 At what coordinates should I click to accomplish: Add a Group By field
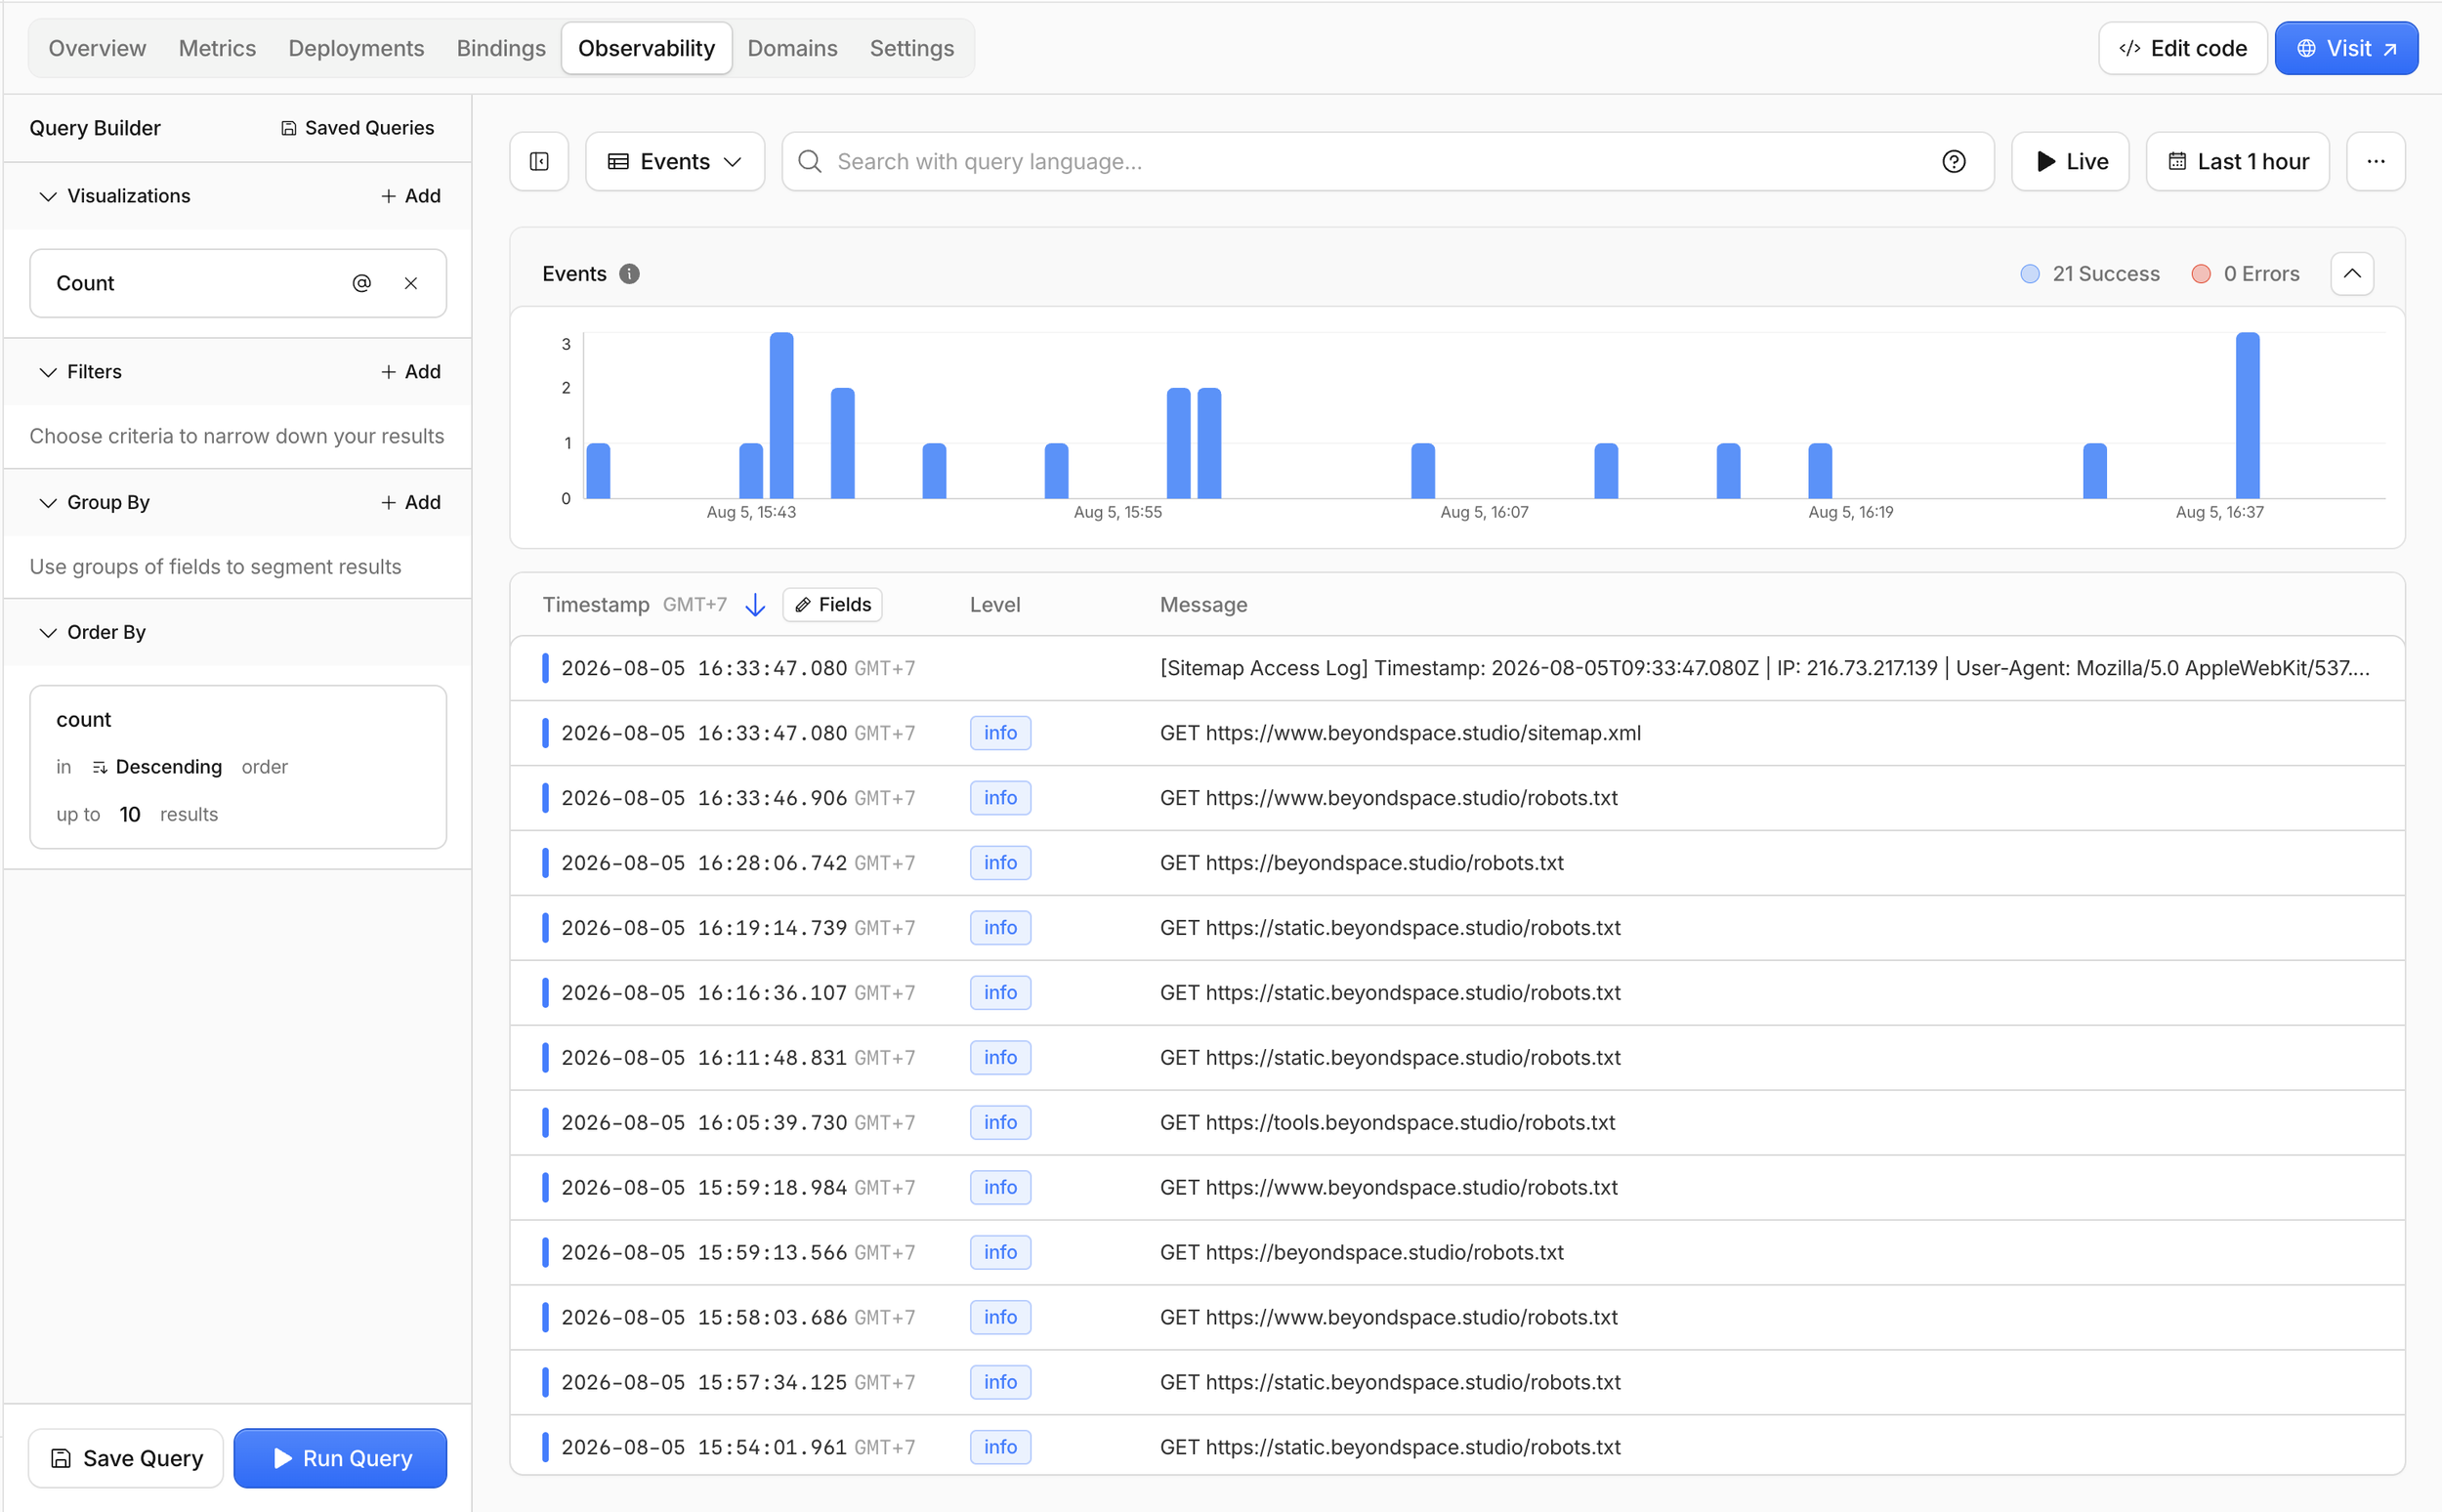(x=411, y=502)
